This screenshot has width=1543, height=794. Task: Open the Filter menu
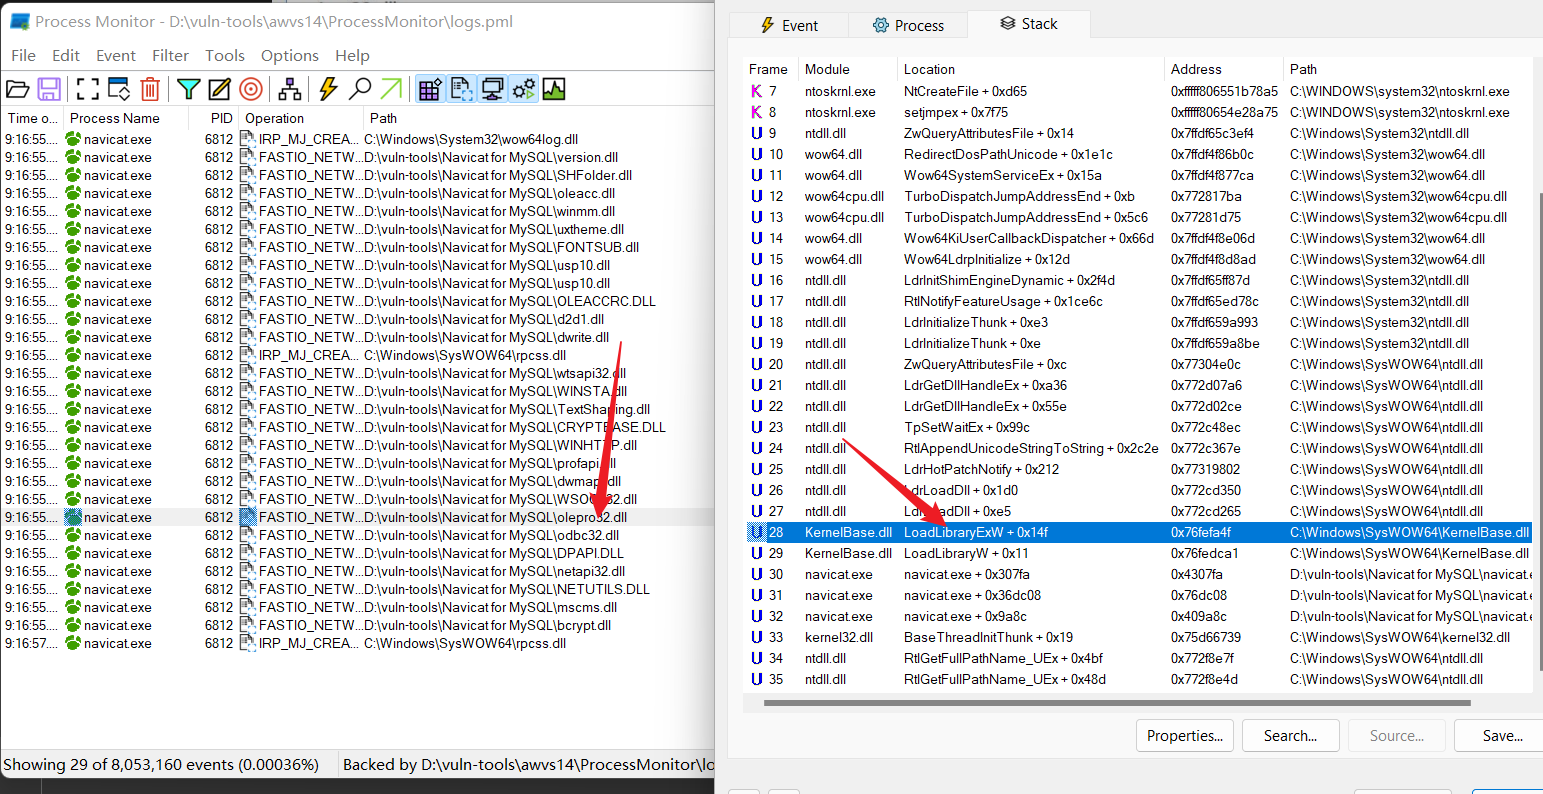click(x=171, y=56)
